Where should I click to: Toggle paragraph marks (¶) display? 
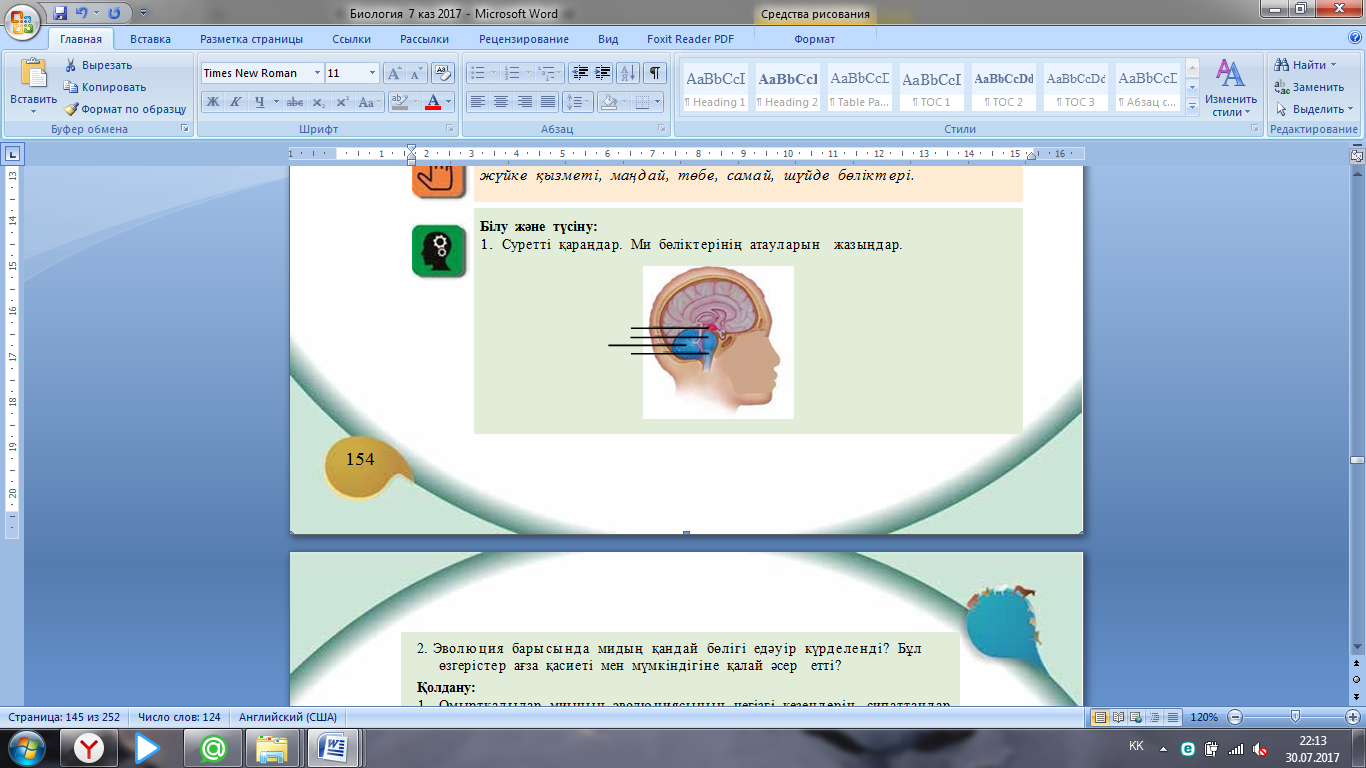click(x=654, y=73)
